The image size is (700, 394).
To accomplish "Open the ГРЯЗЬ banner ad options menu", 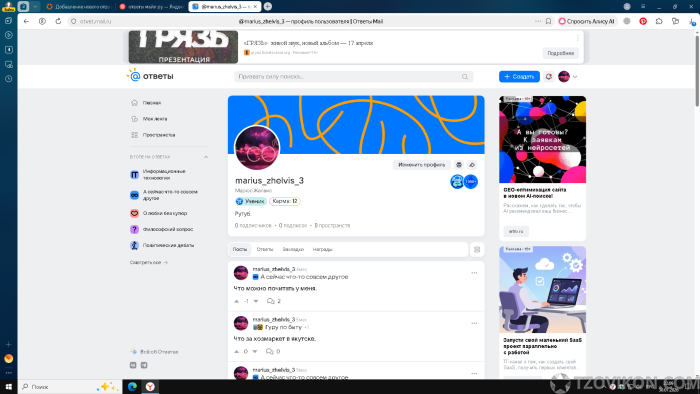I will [577, 38].
